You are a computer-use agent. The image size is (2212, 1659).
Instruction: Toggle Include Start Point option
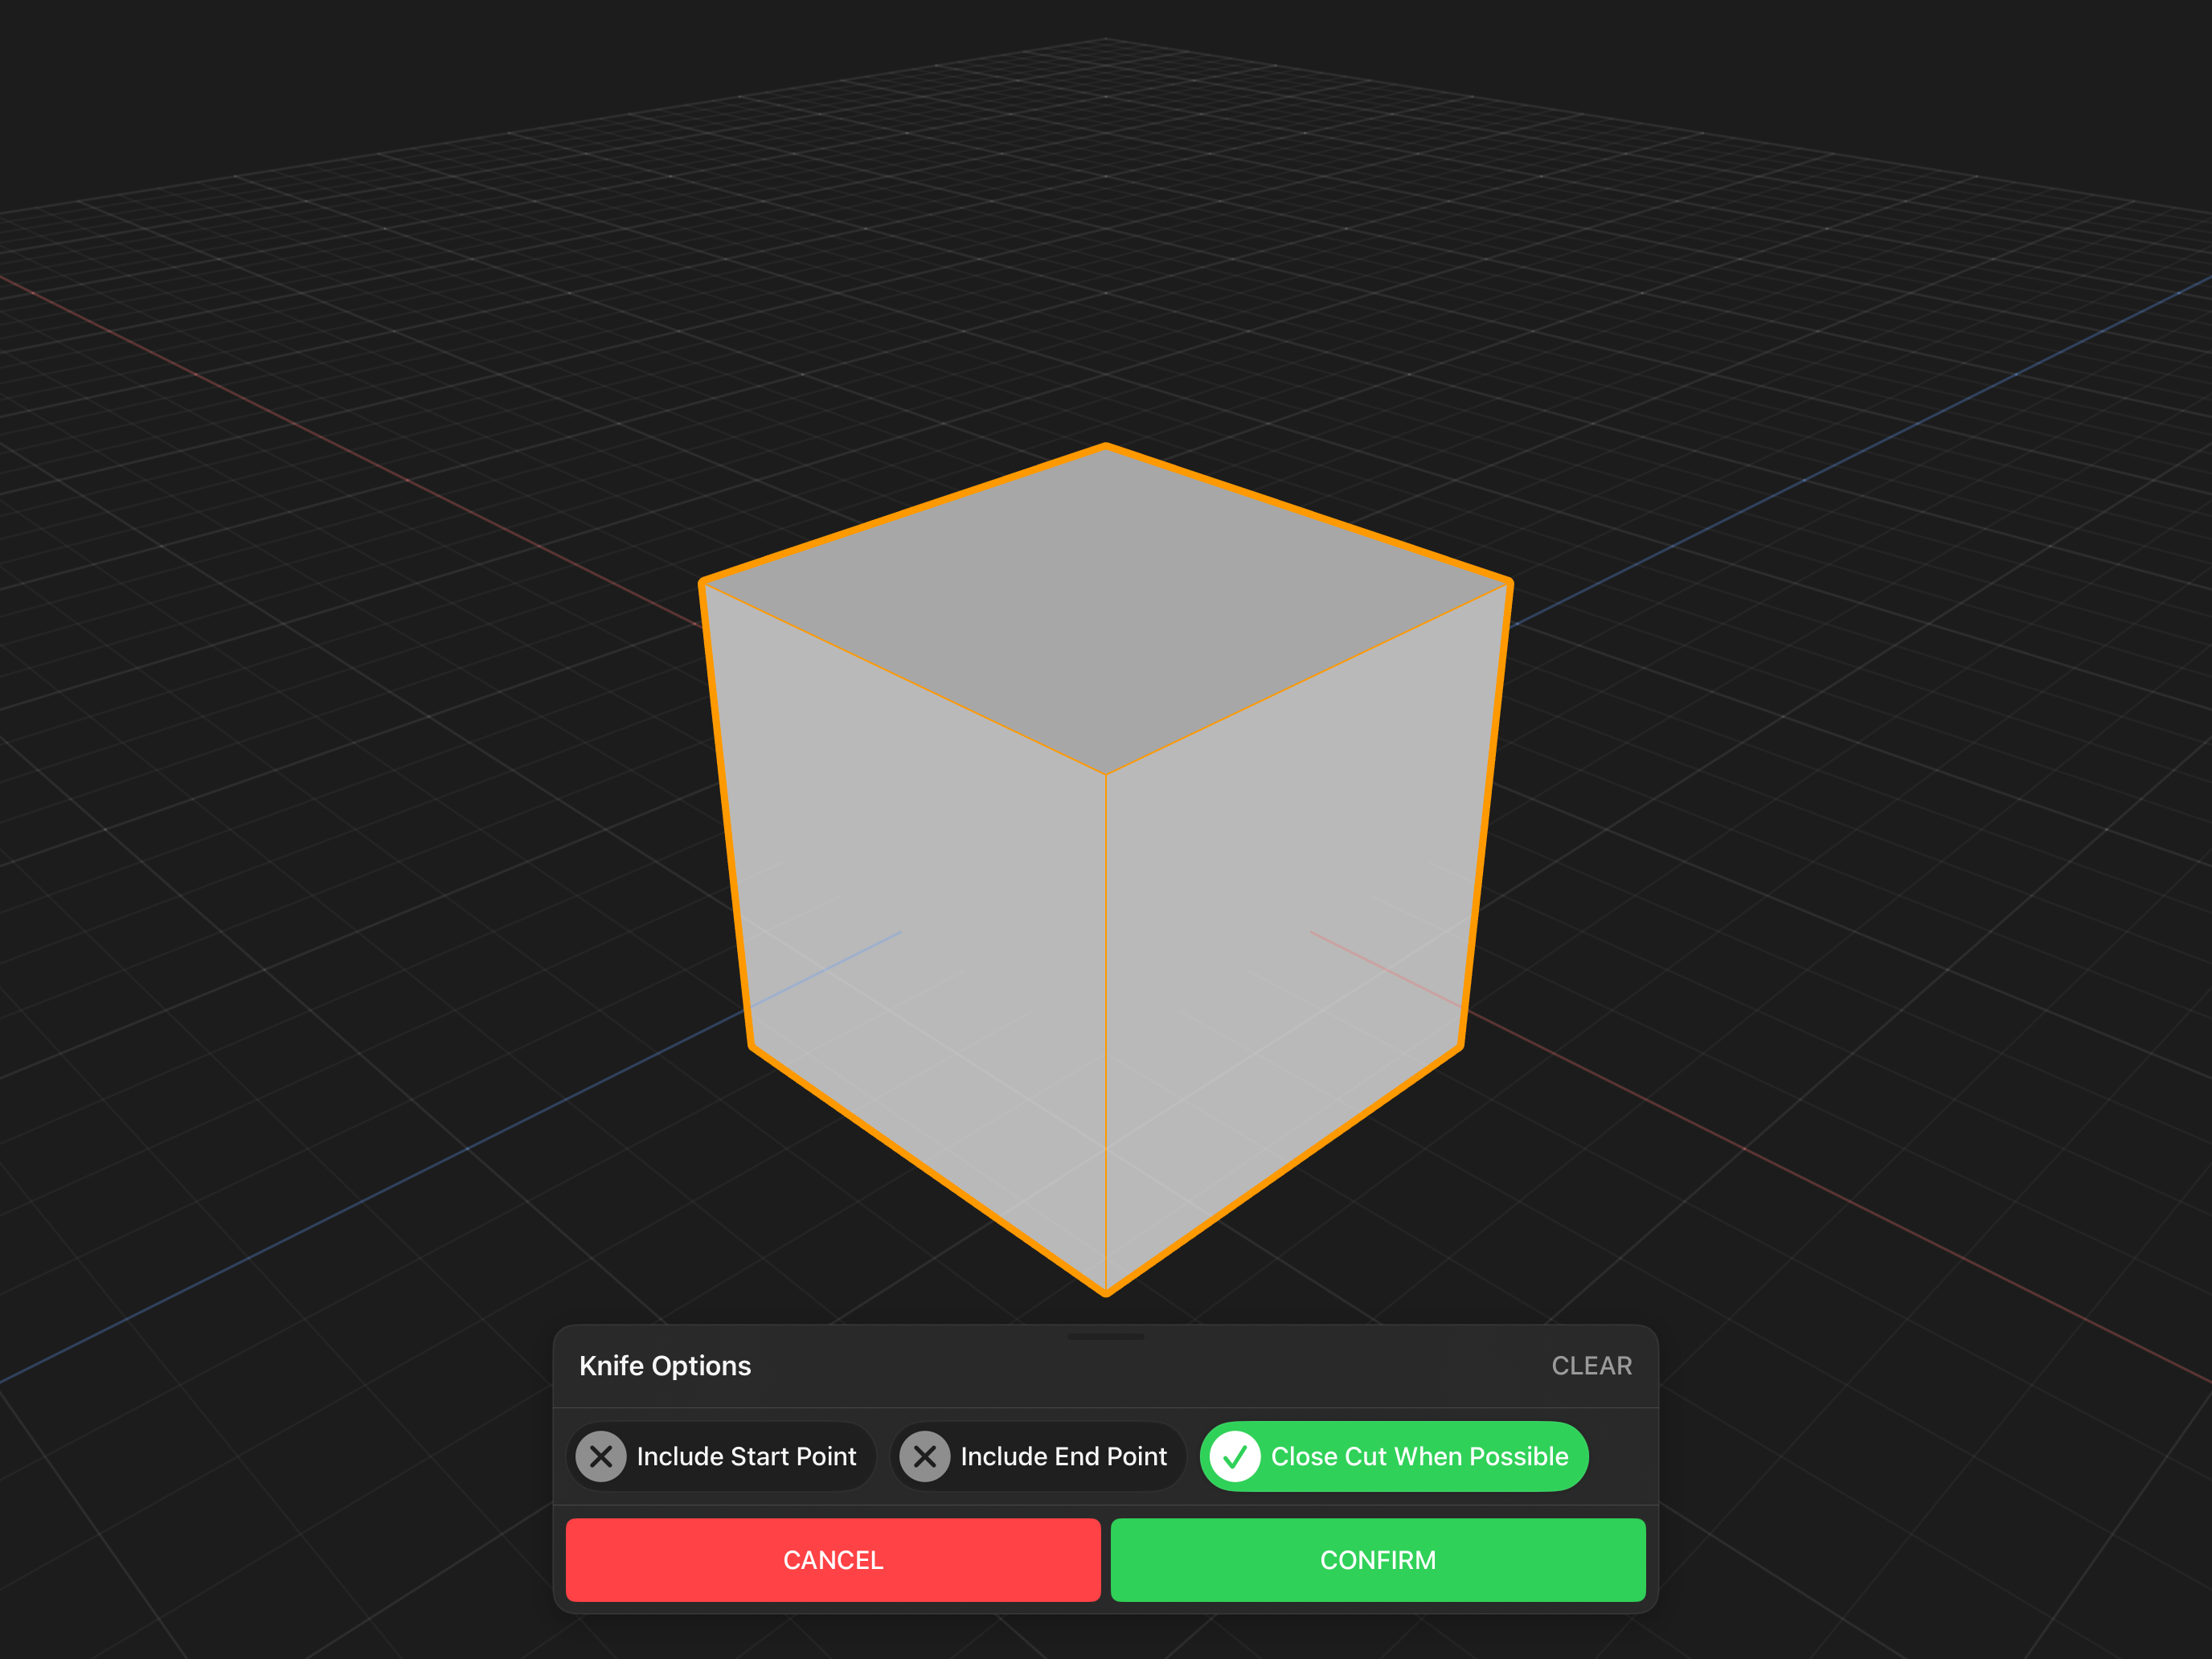click(721, 1456)
